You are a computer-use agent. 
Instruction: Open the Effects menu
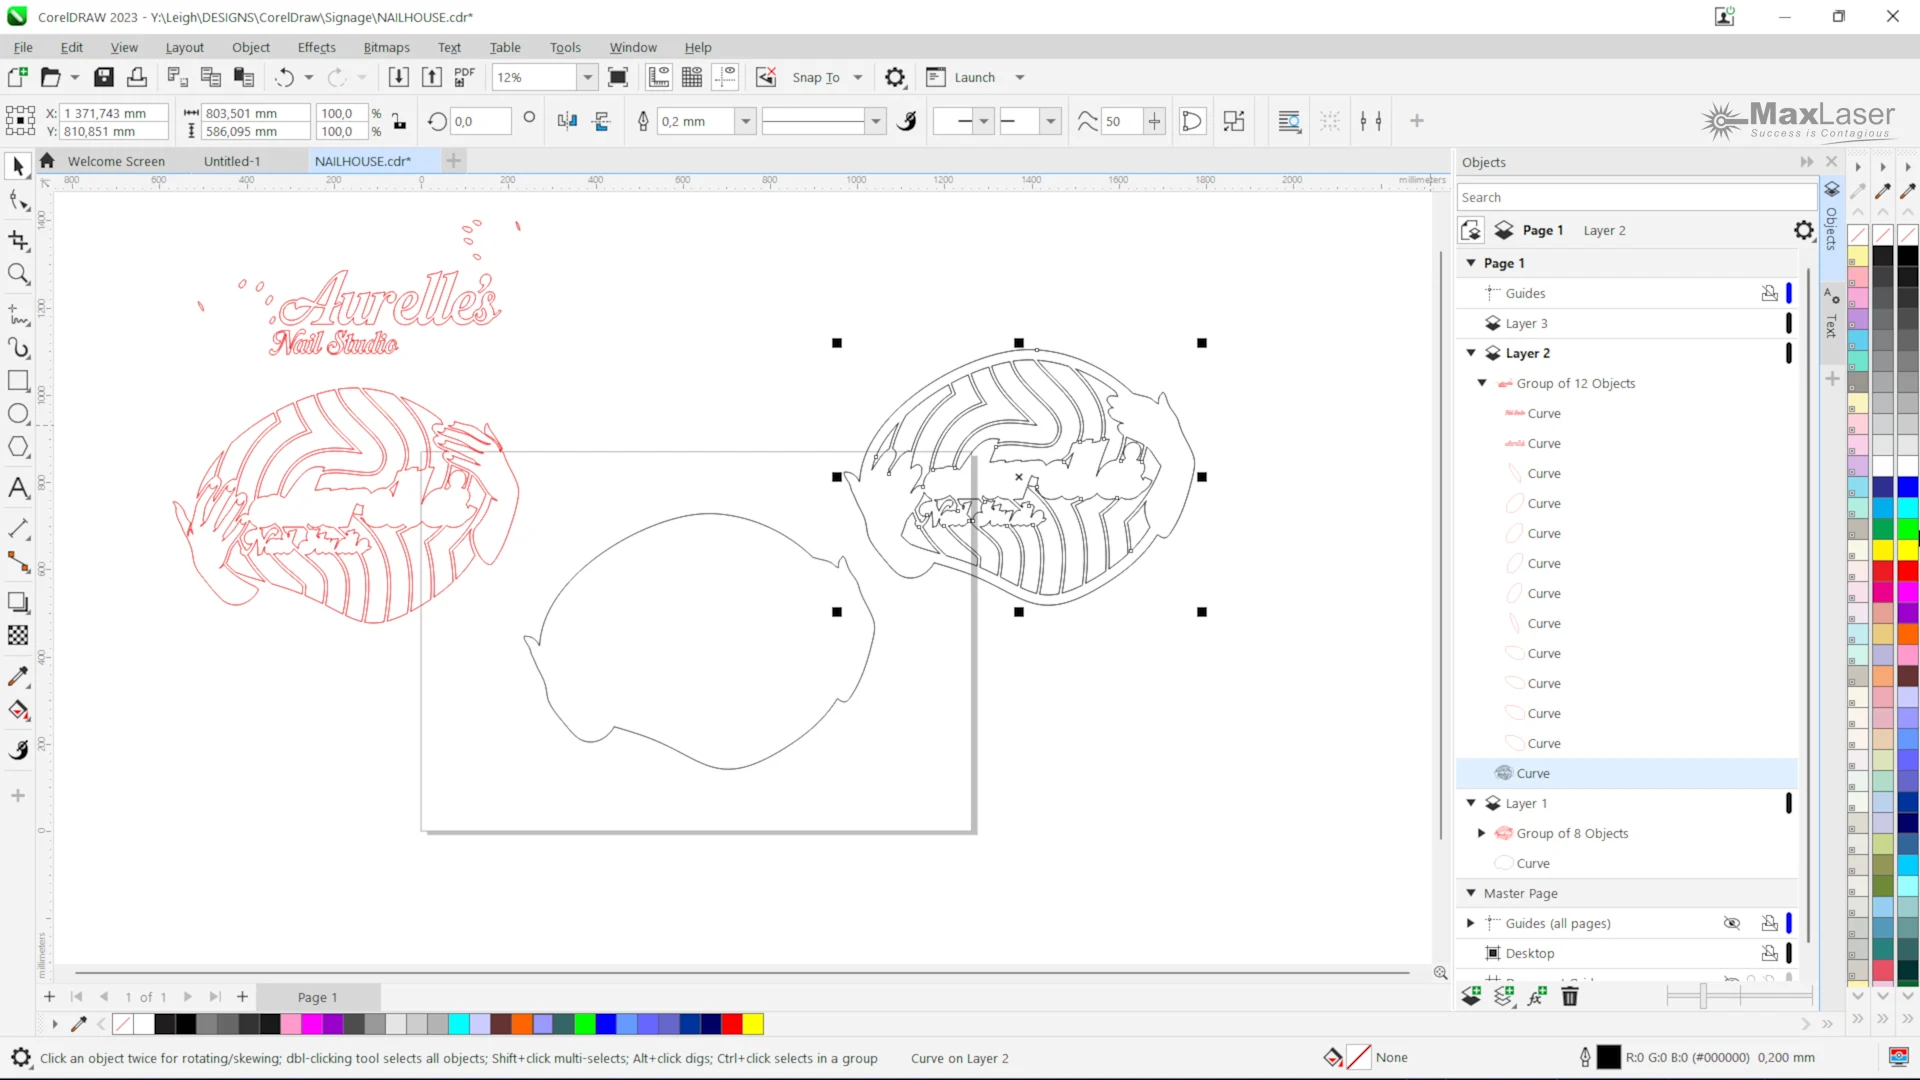pyautogui.click(x=317, y=47)
